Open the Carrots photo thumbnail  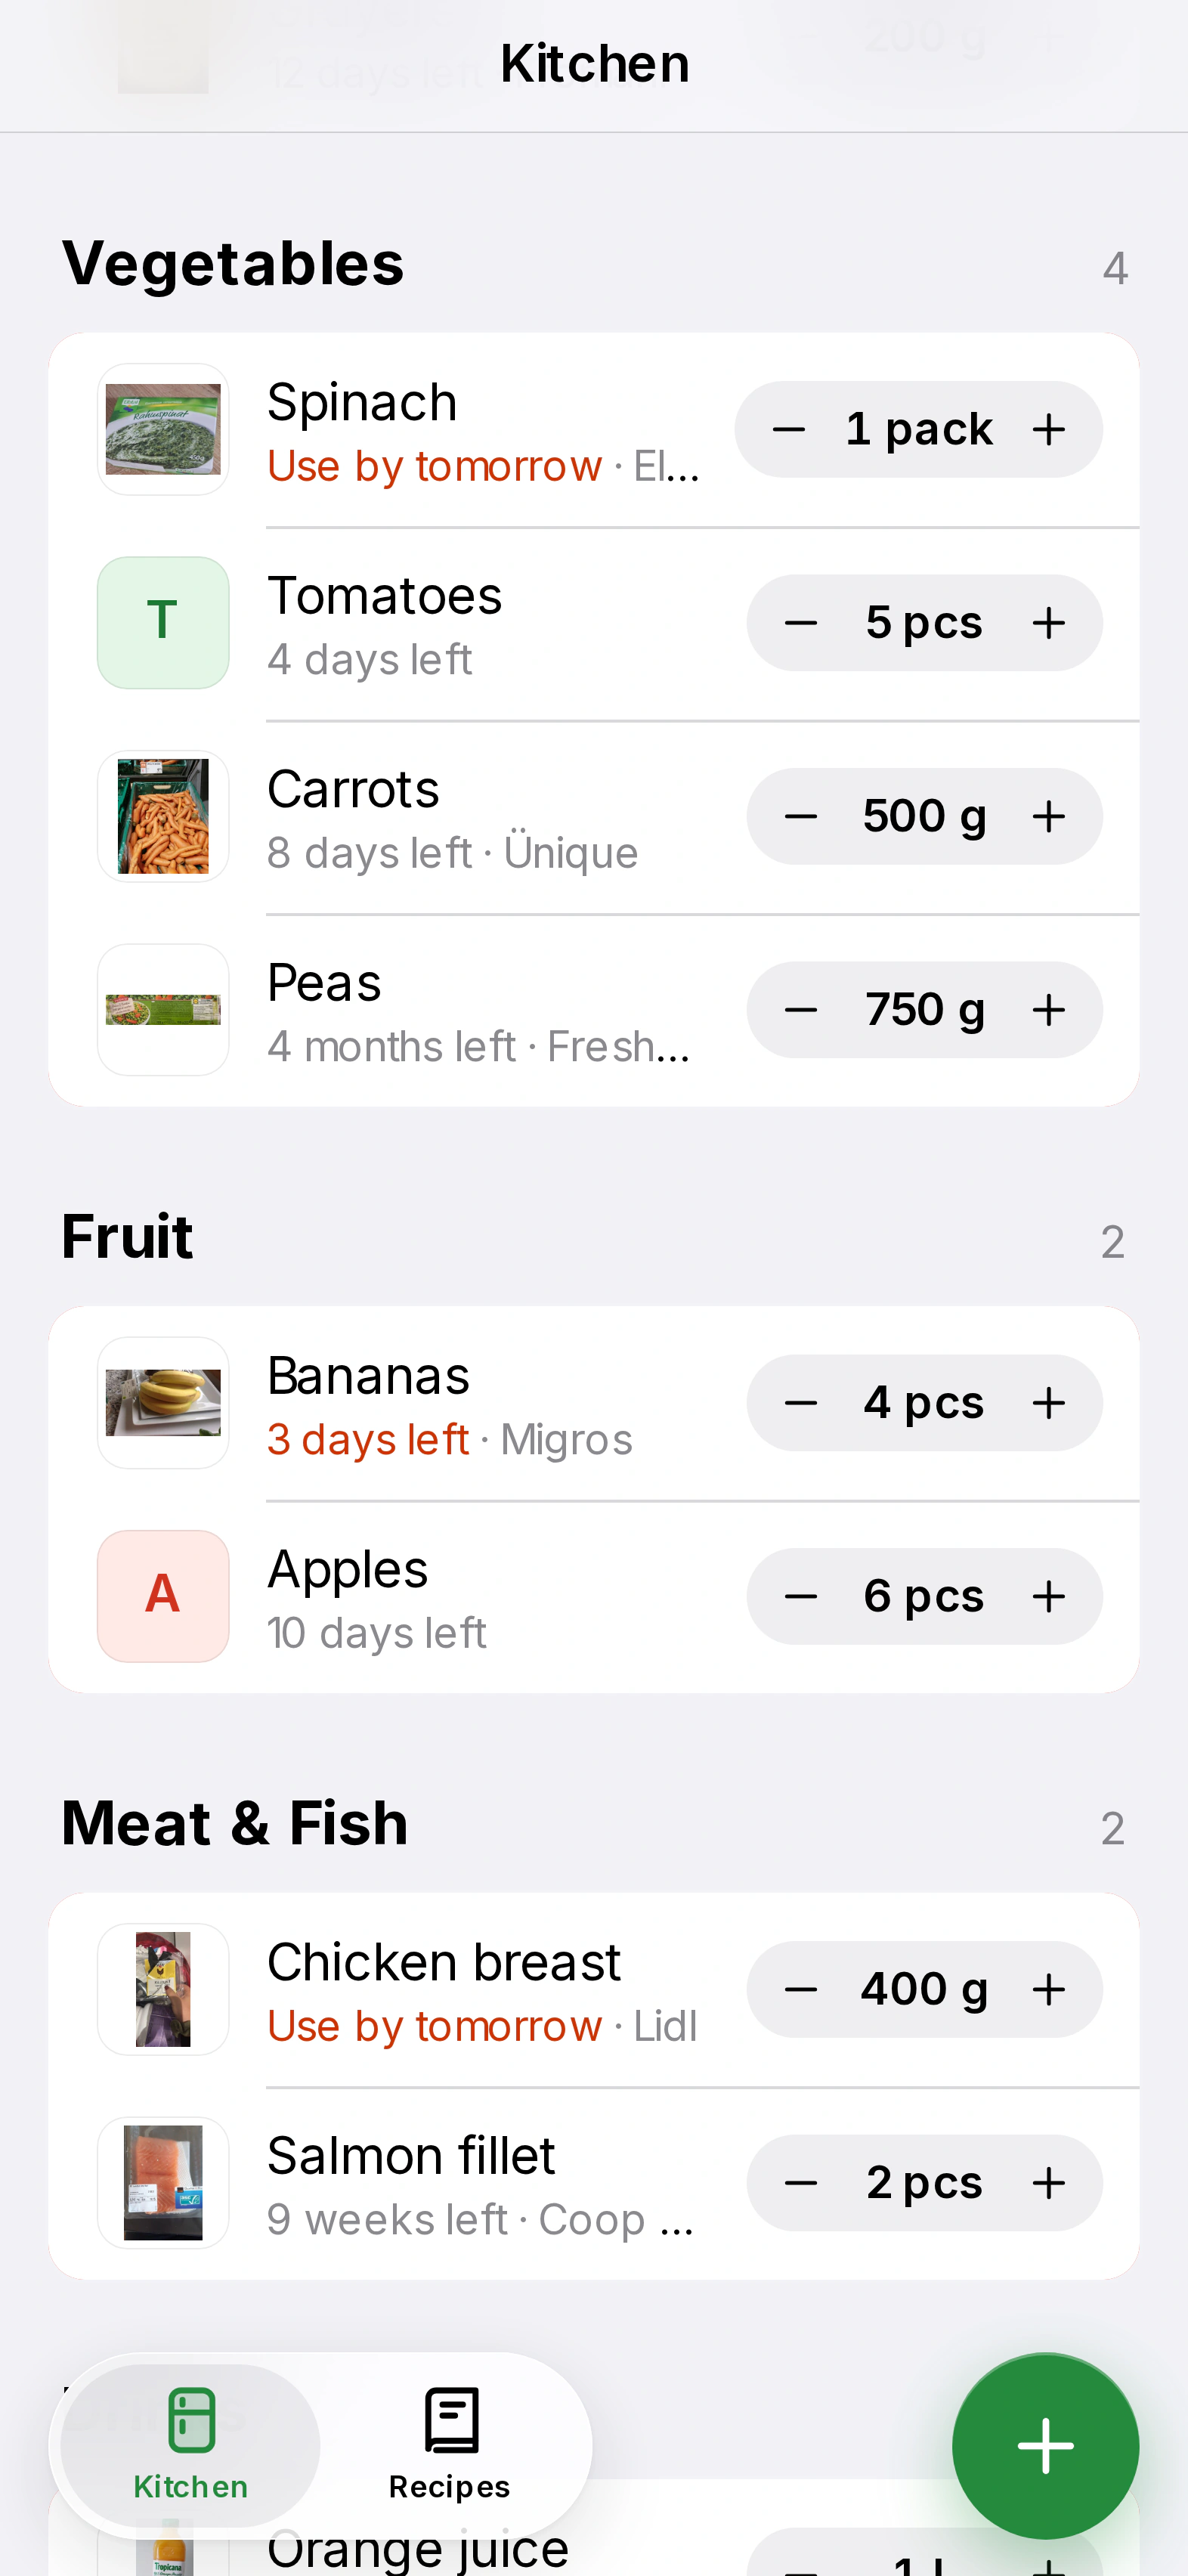click(x=163, y=816)
